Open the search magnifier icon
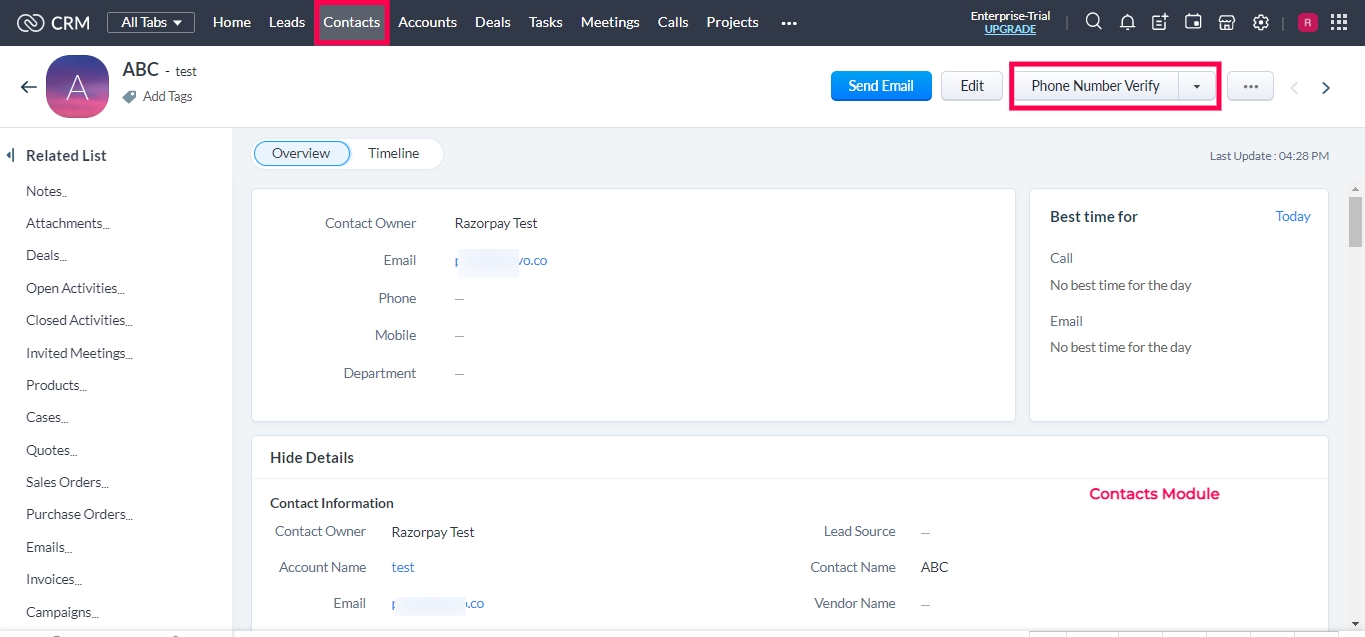The width and height of the screenshot is (1365, 637). [x=1094, y=22]
